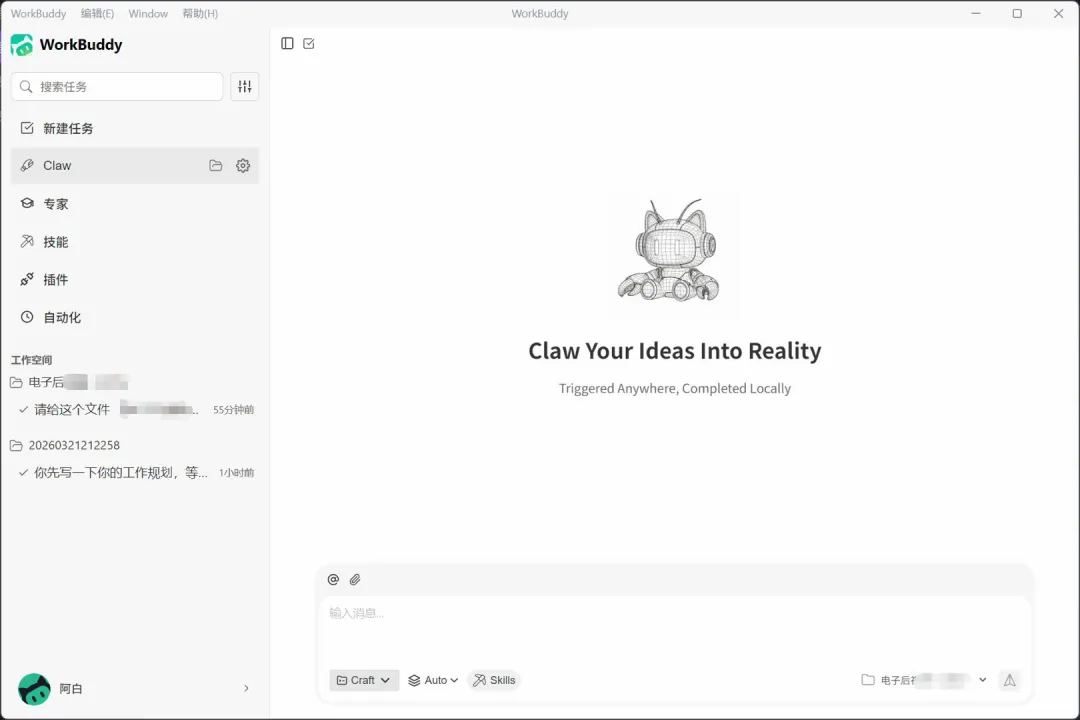This screenshot has height=720, width=1080.
Task: Click the @ mention icon
Action: [333, 579]
